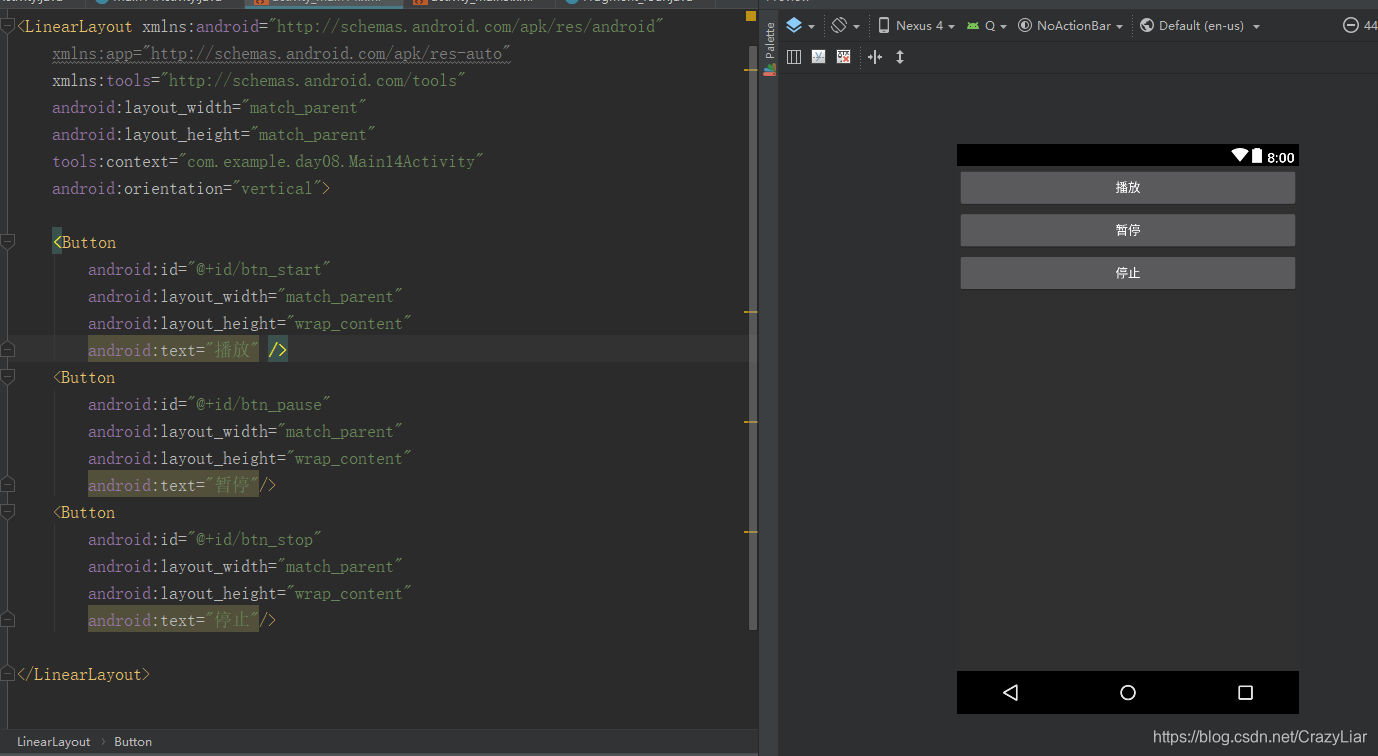Screen dimensions: 1378x756
Task: Select LinearLayout in the breadcrumb bar
Action: [54, 742]
